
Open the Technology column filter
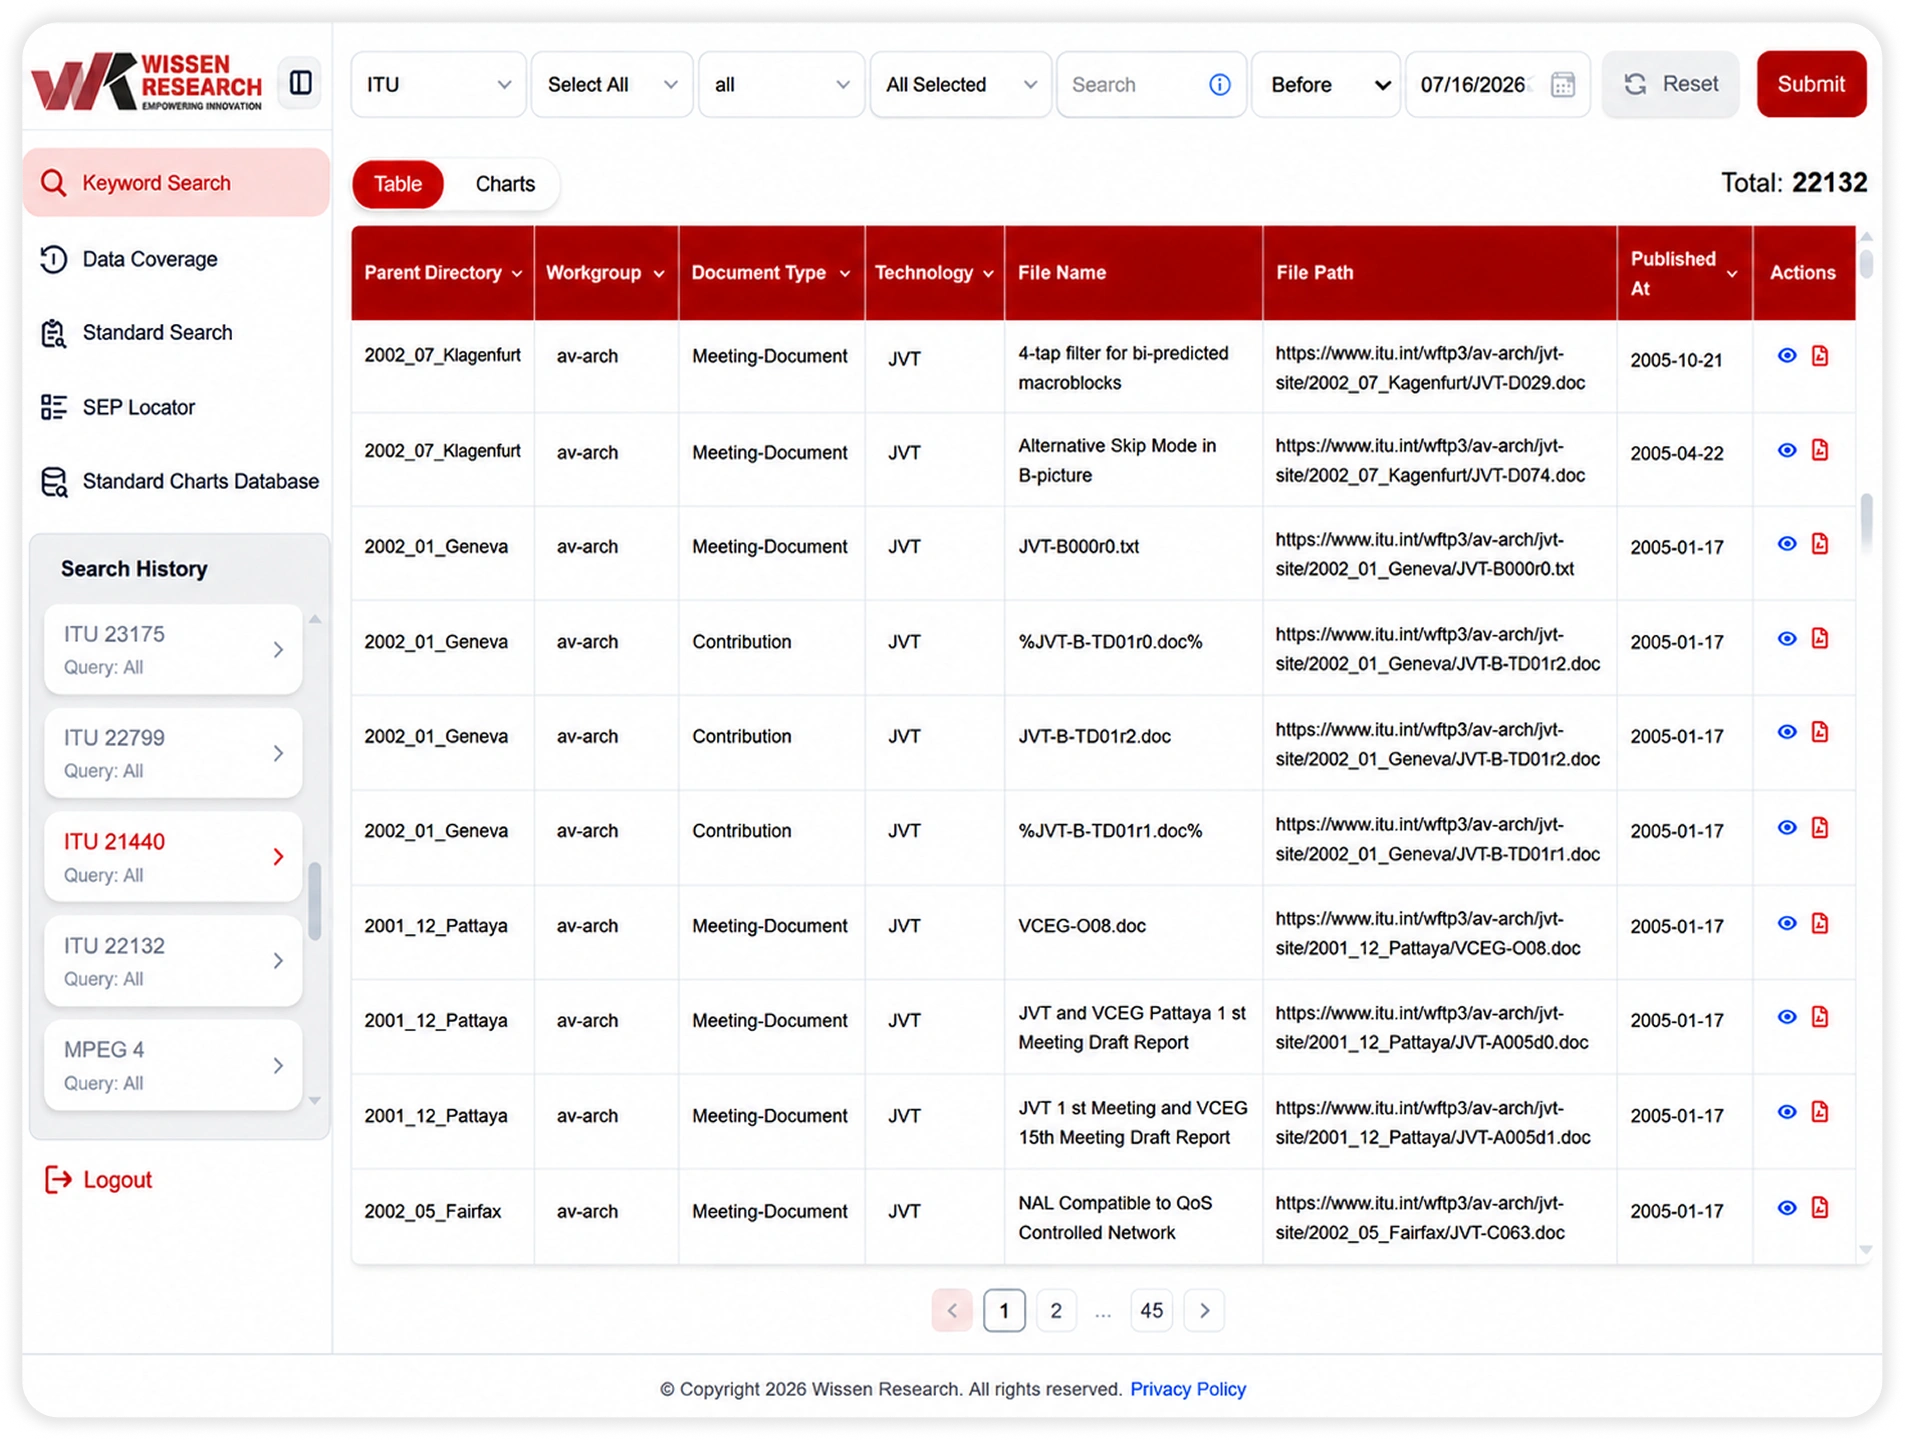988,274
